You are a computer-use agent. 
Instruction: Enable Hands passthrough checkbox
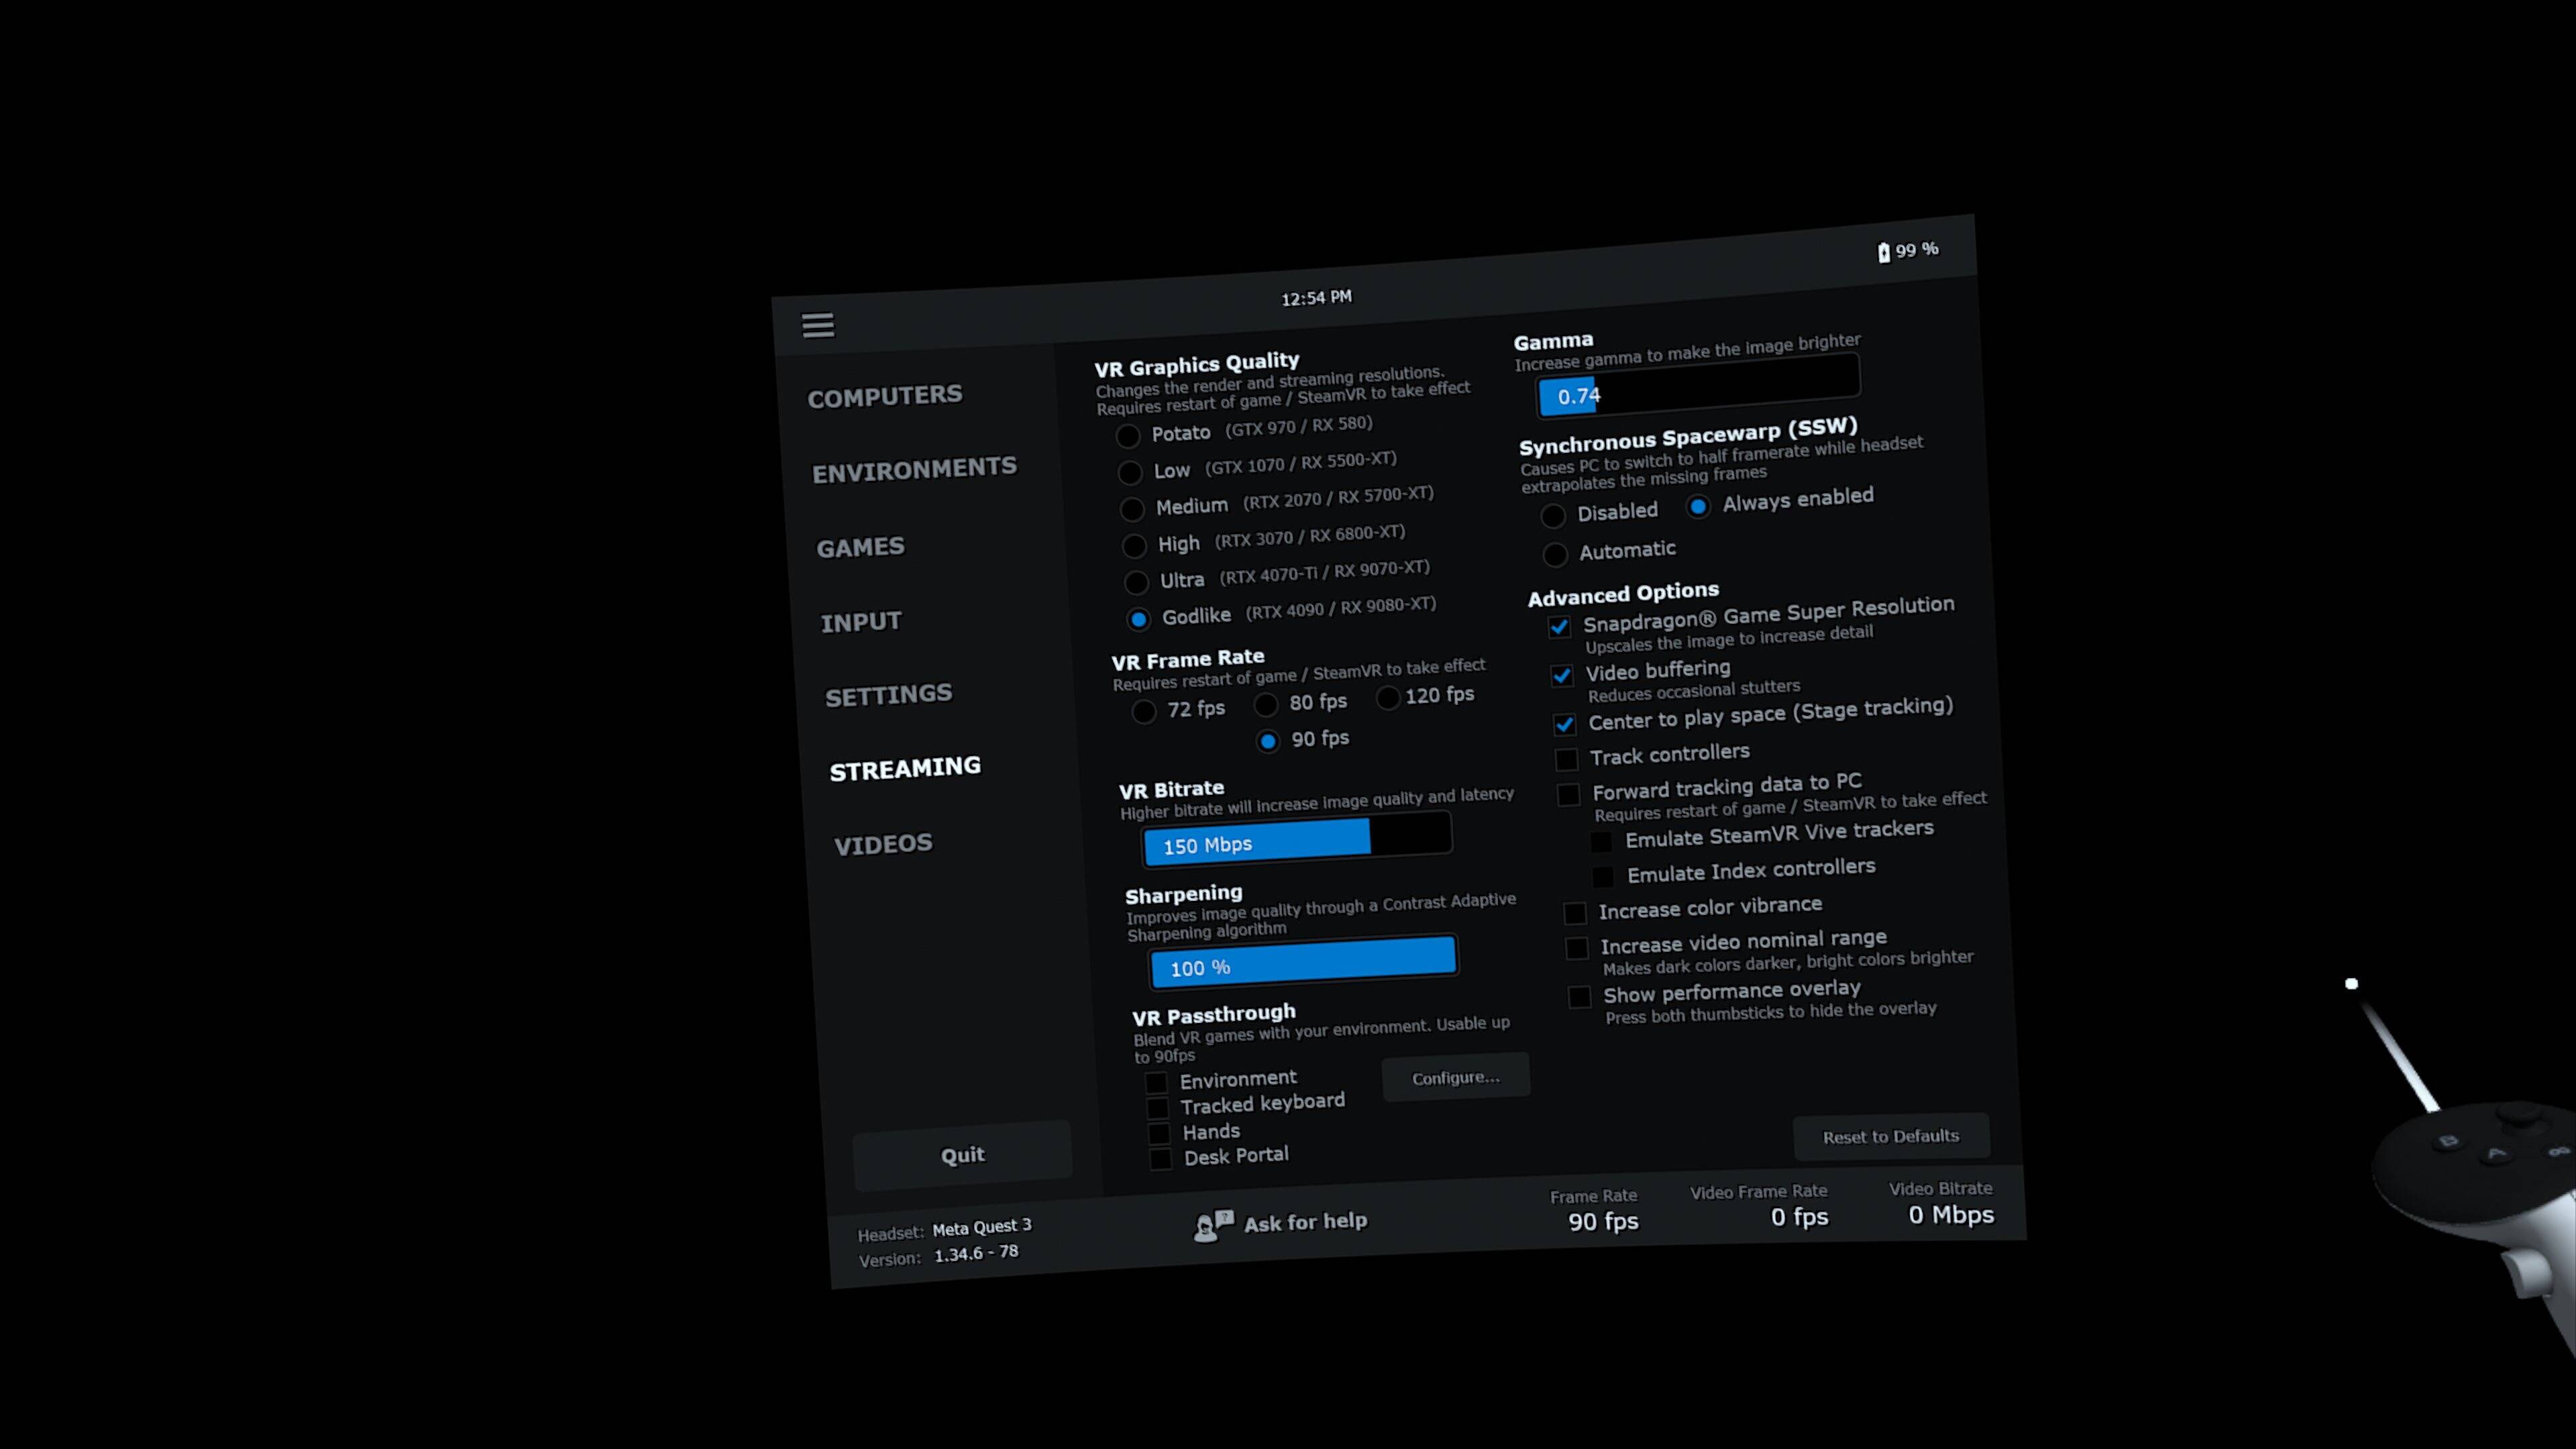[1159, 1134]
